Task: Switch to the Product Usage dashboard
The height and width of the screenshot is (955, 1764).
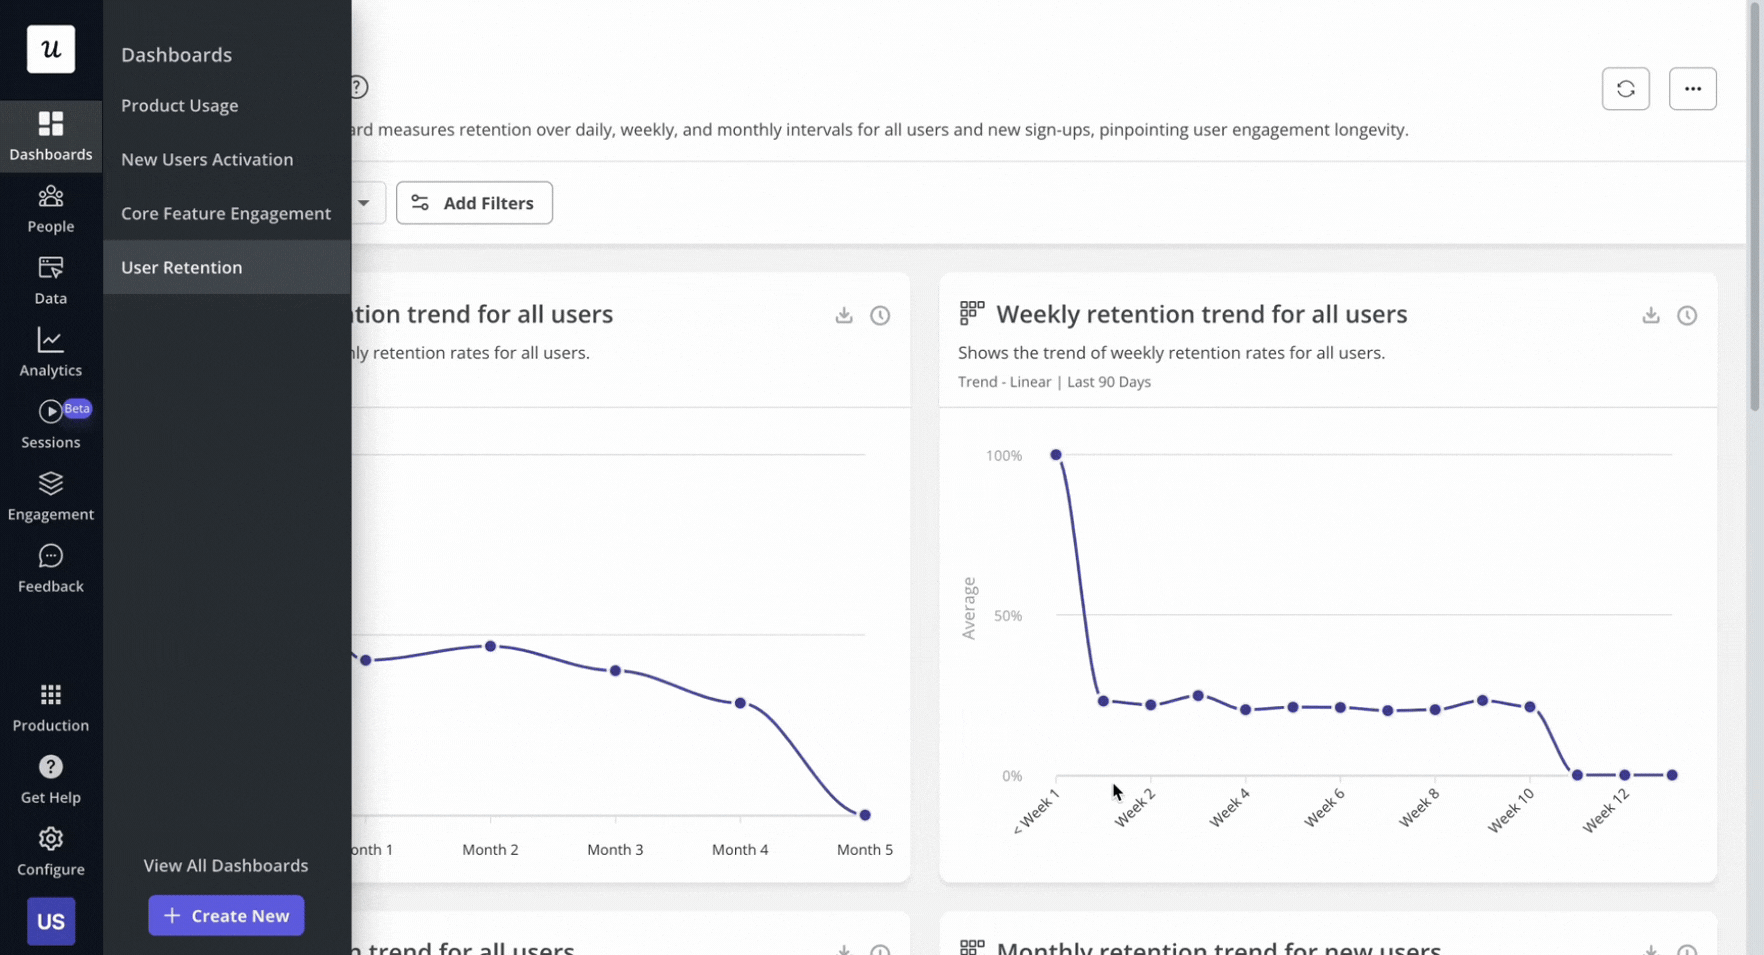Action: 179,105
